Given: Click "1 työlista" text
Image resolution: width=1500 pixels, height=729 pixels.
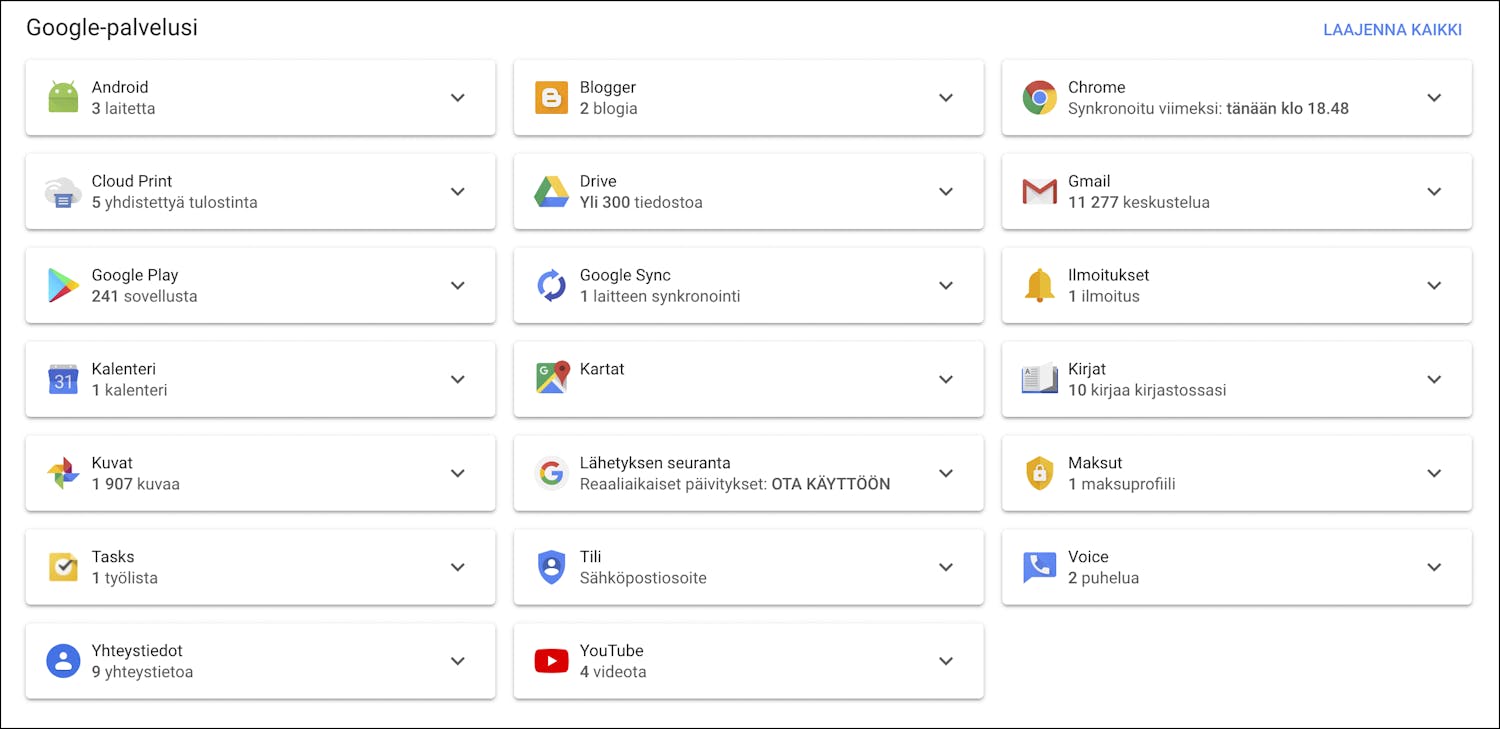Looking at the screenshot, I should click(x=124, y=578).
